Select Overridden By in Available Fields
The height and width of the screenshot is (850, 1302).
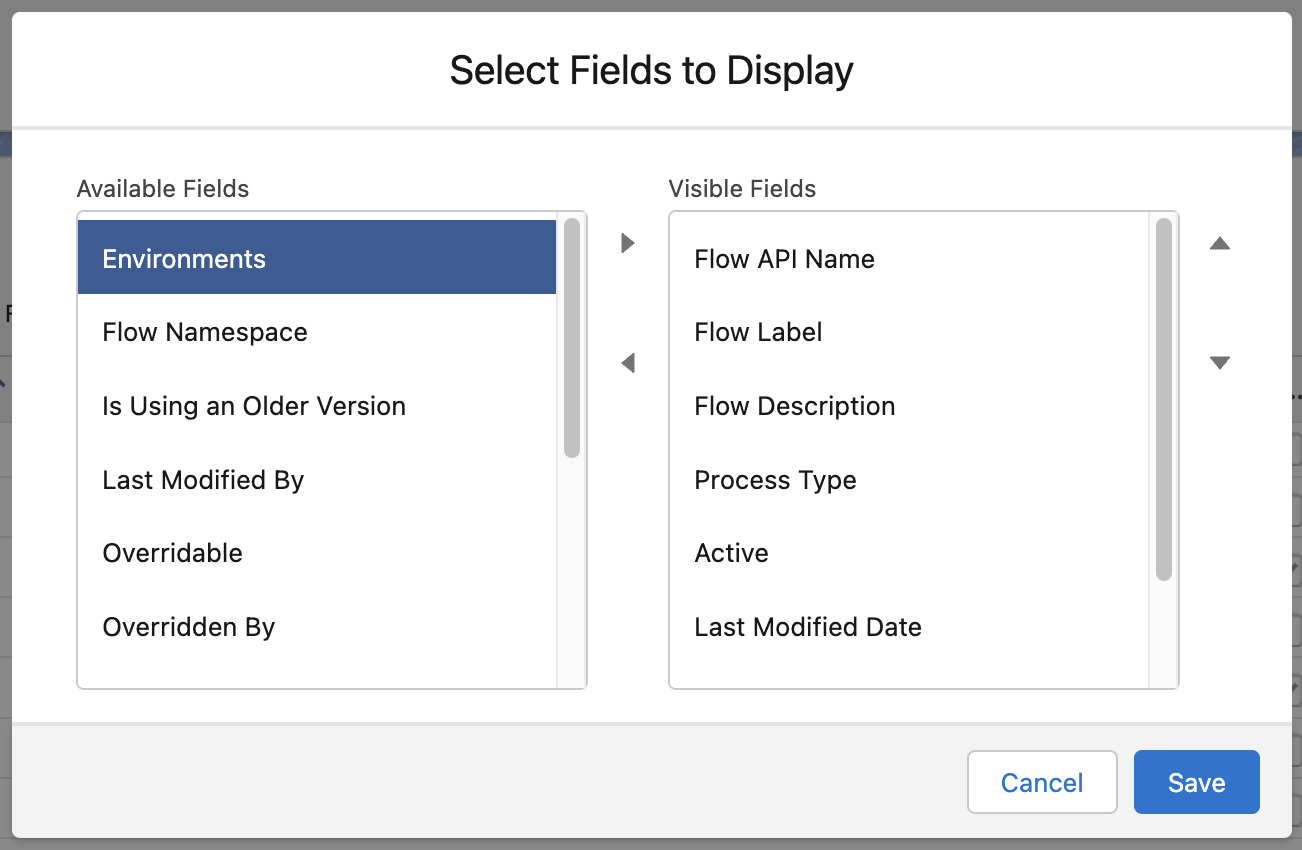pos(317,627)
